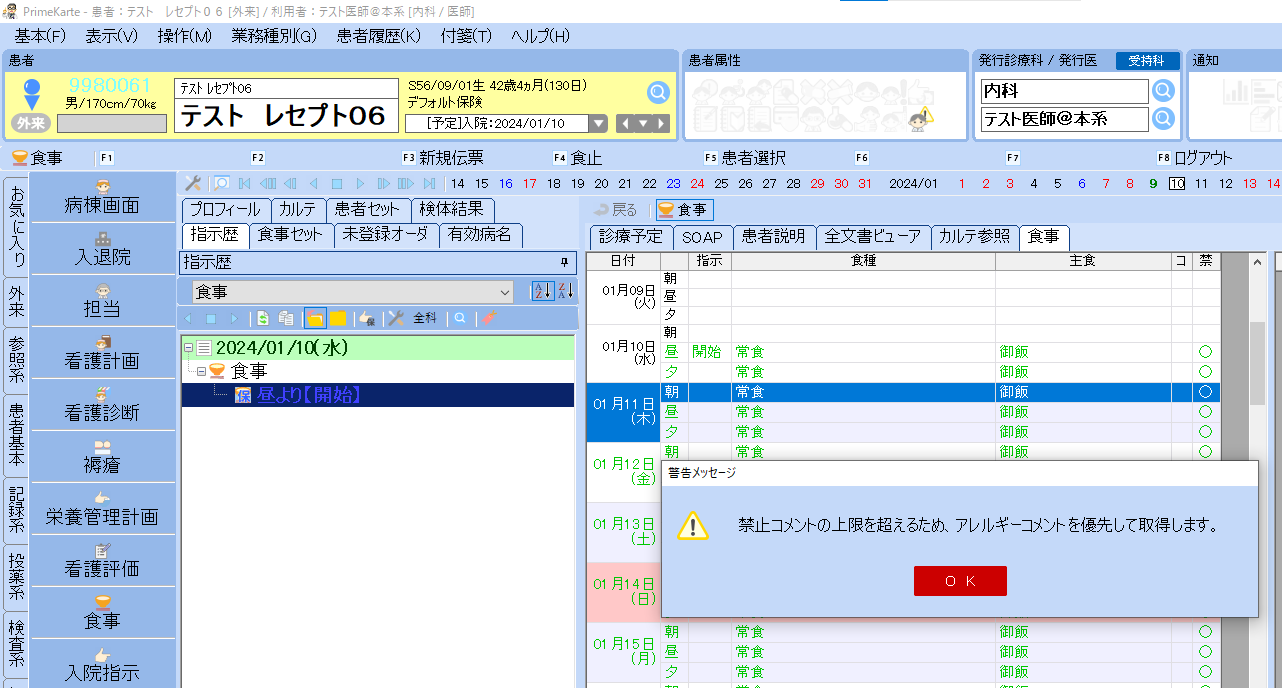Open the 入院指示 sidebar item
This screenshot has width=1282, height=688.
pos(102,664)
